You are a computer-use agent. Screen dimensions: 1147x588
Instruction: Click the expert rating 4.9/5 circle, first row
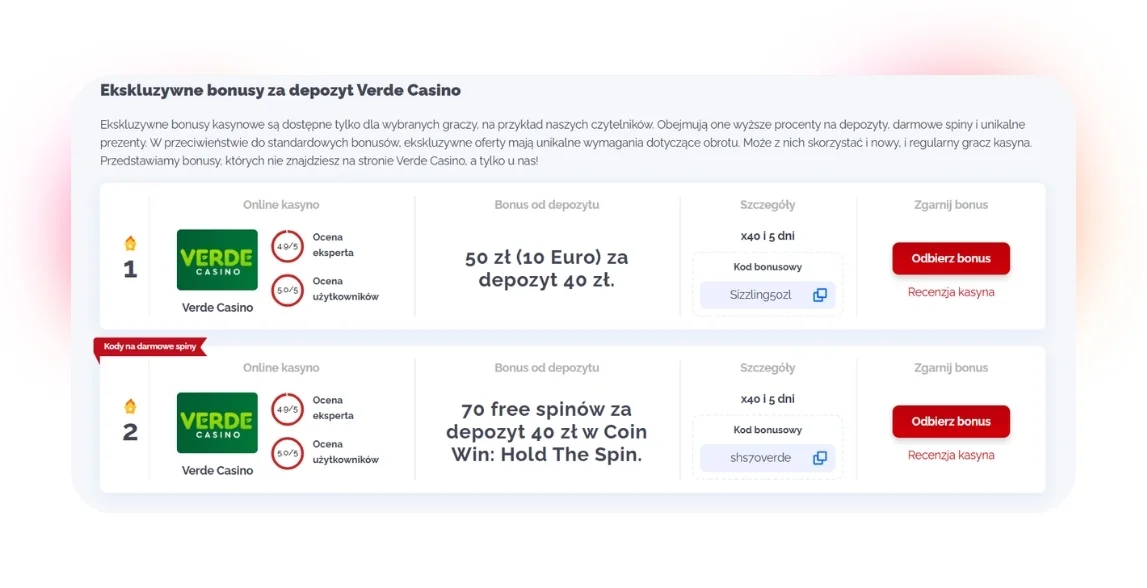coord(287,246)
